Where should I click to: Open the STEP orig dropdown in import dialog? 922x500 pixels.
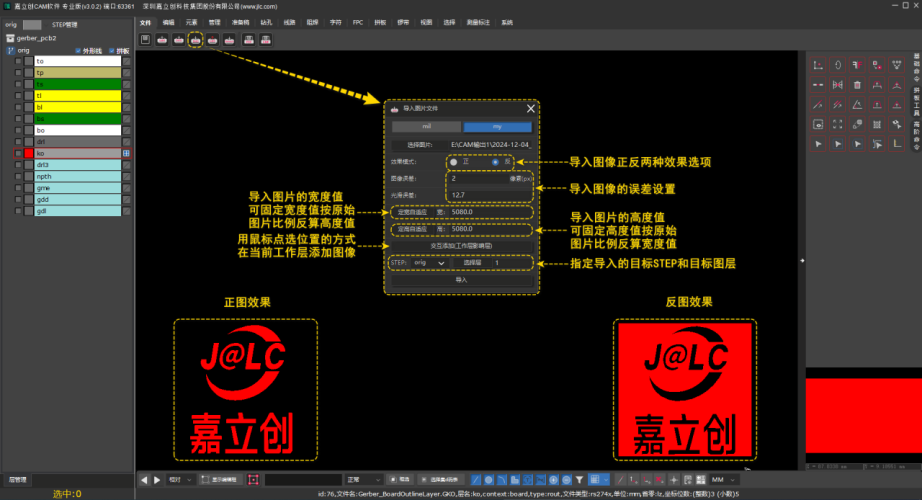pyautogui.click(x=429, y=263)
